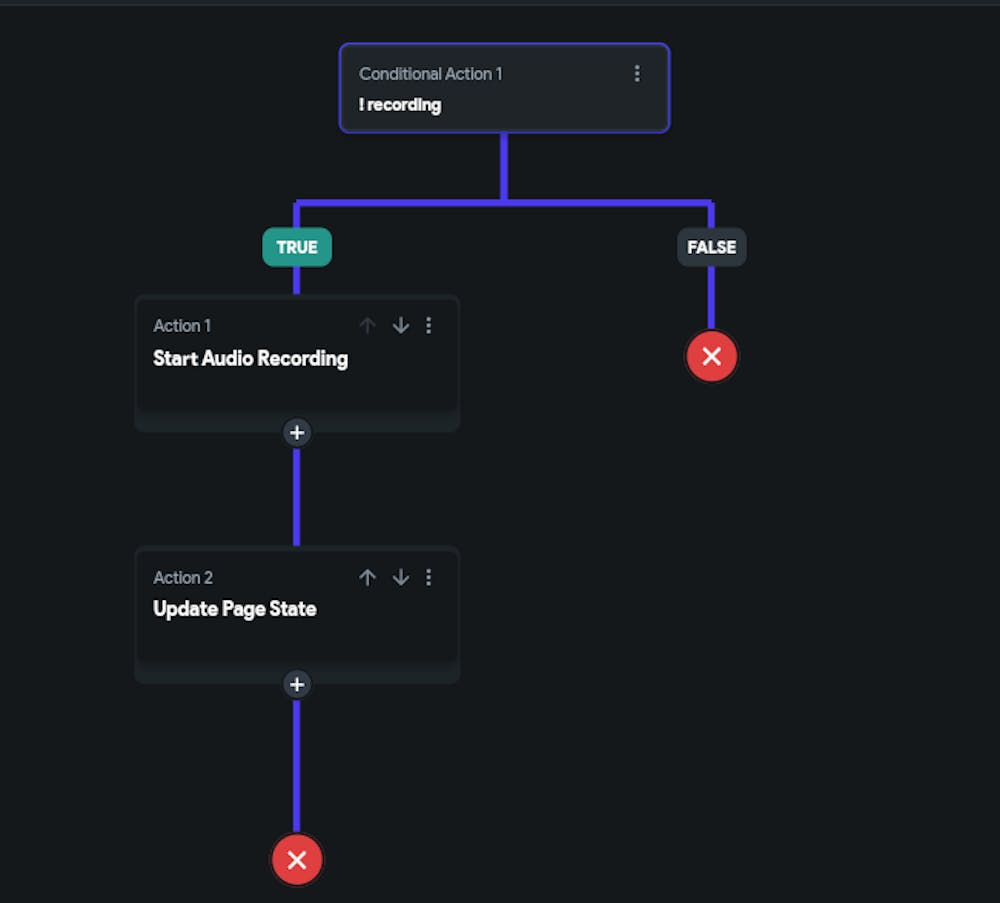Click the red terminate icon under FALSE

(712, 356)
